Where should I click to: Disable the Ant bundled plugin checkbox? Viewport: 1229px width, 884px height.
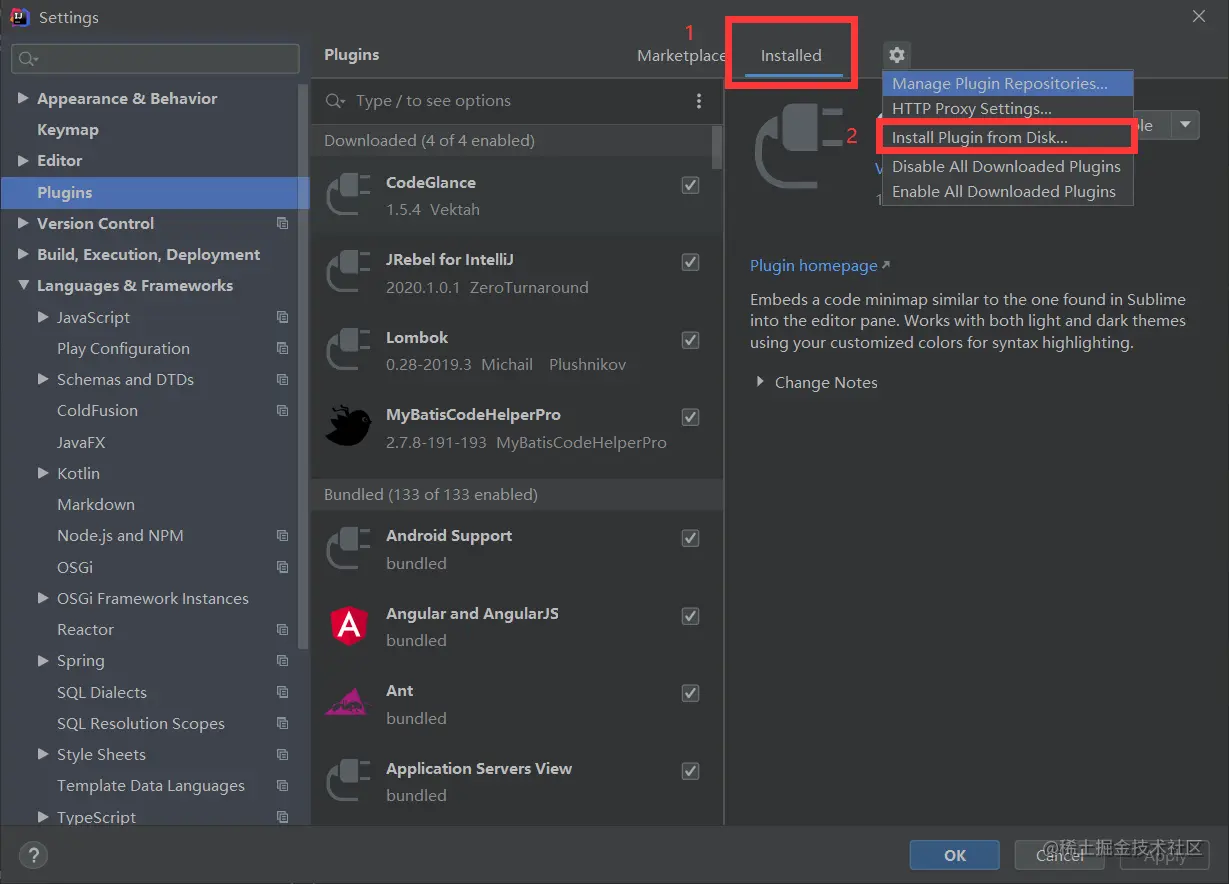point(690,693)
